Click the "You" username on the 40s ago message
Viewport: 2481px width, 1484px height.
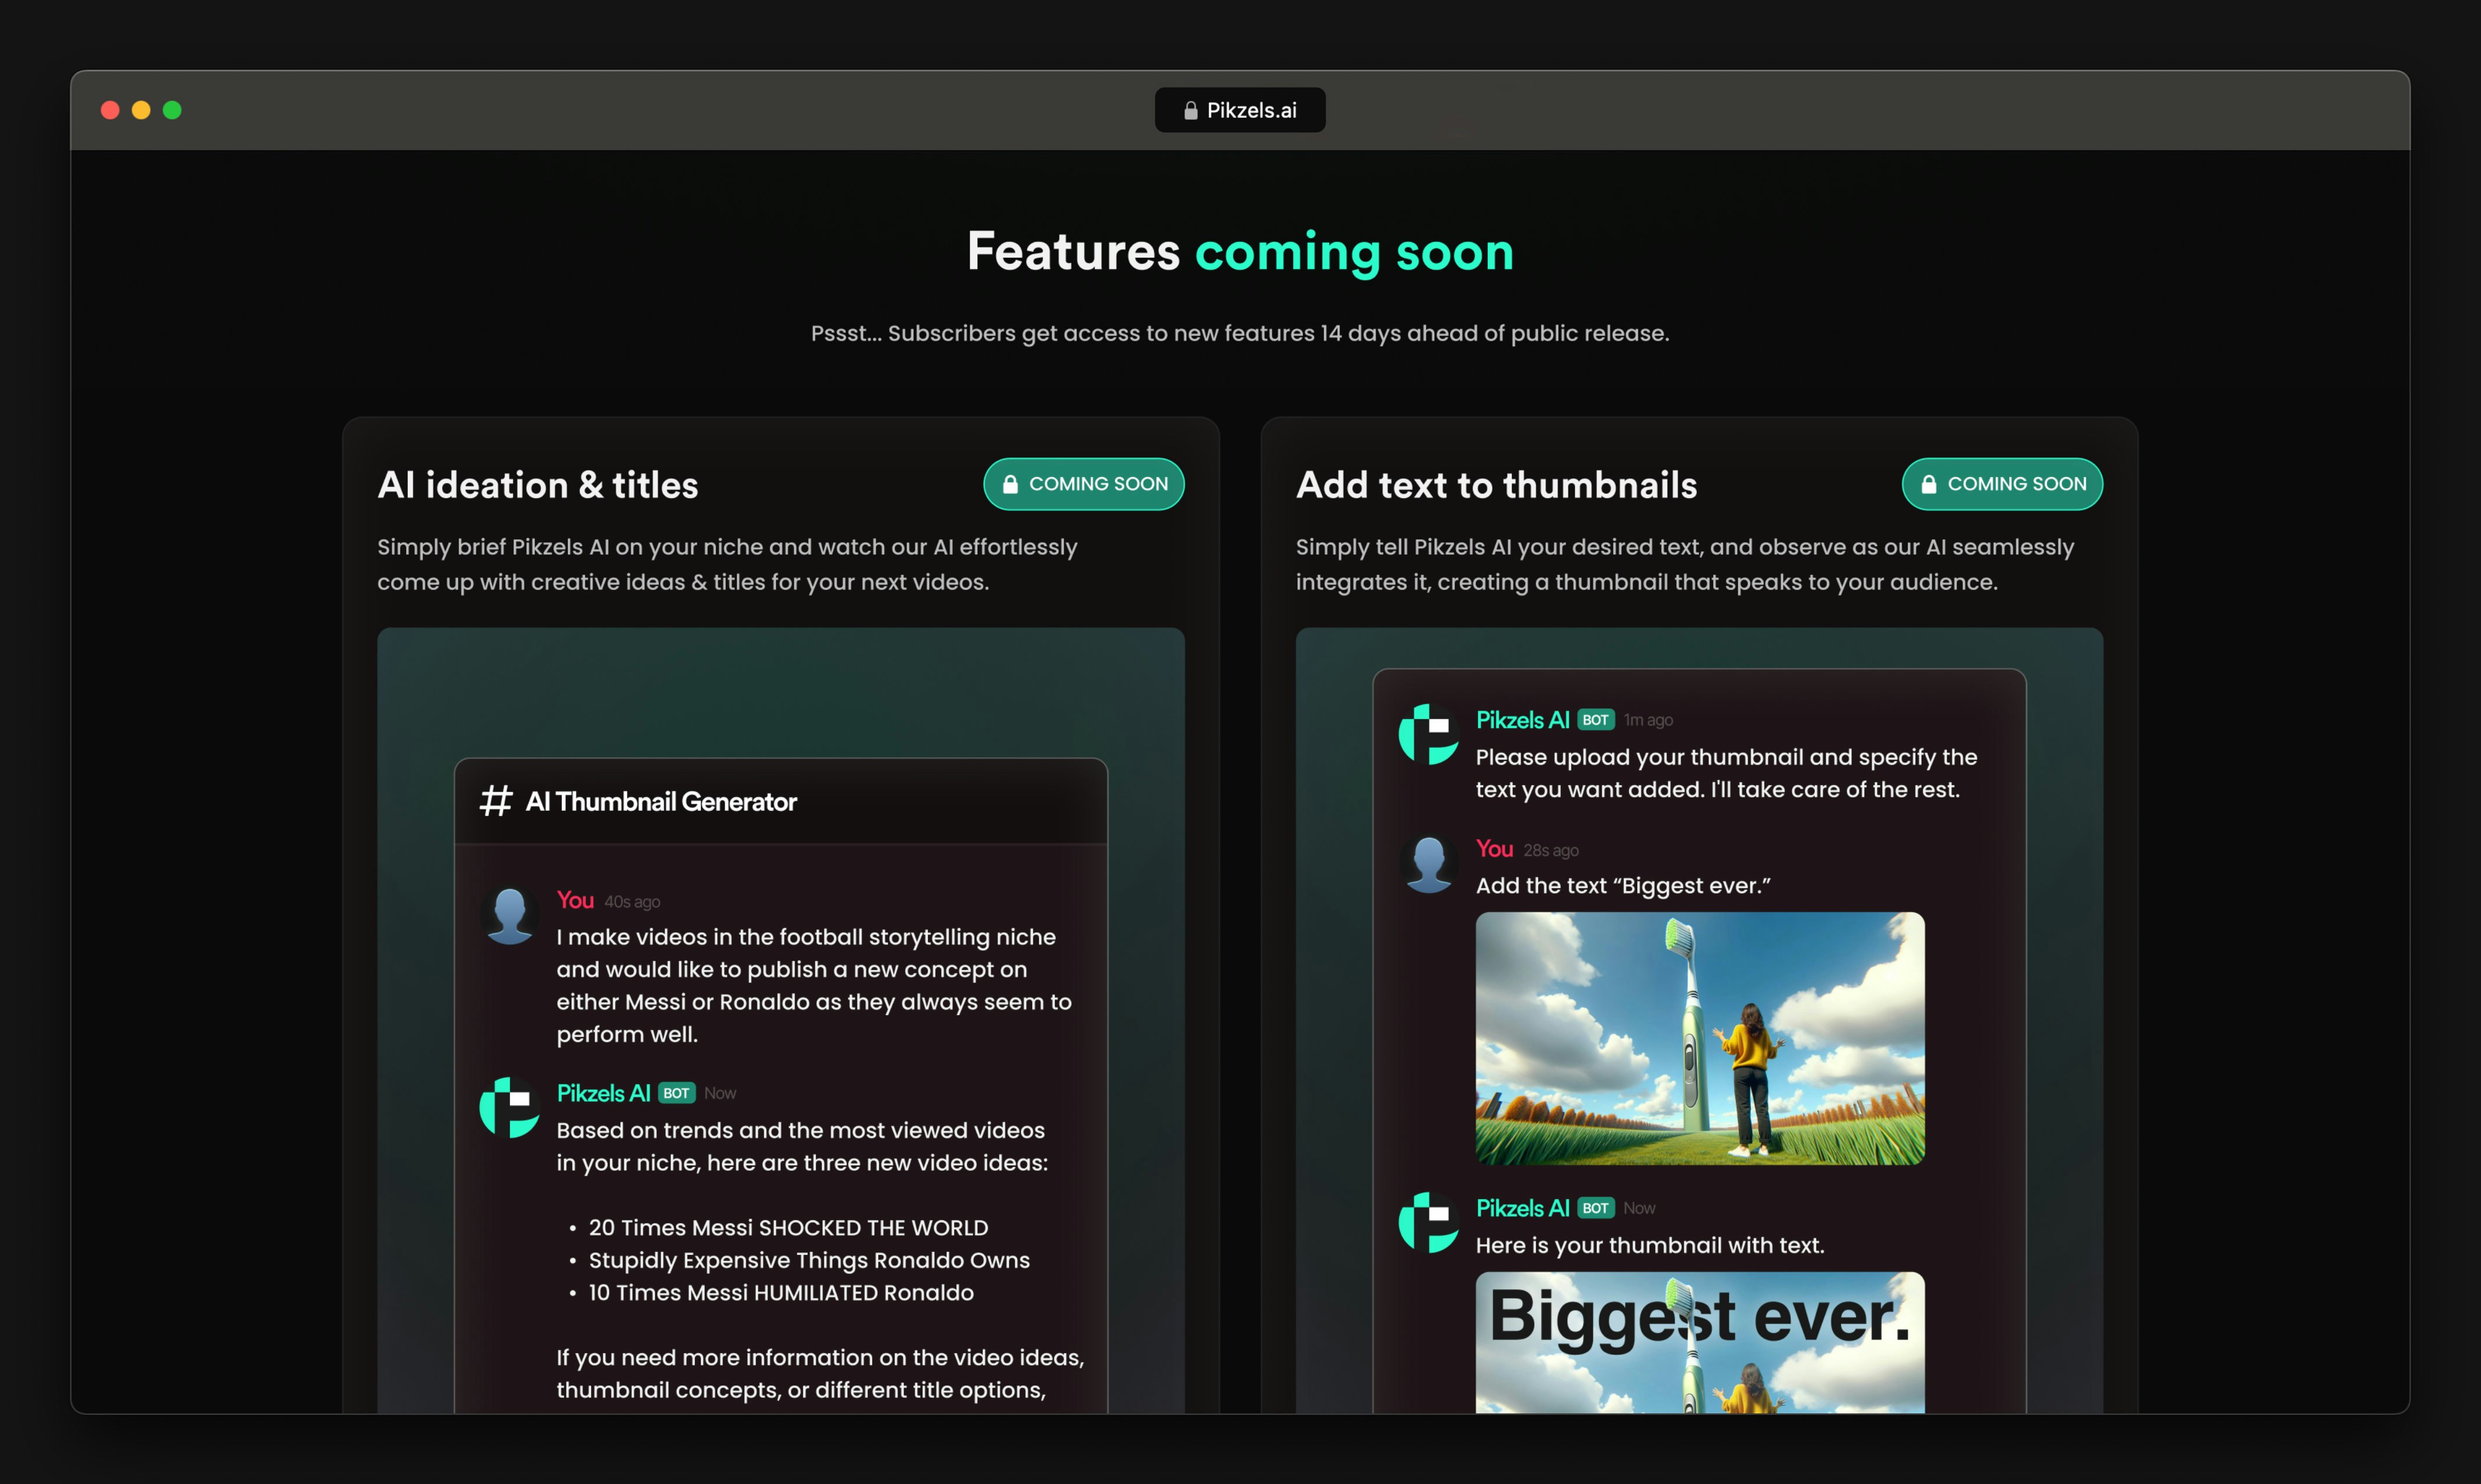click(575, 900)
